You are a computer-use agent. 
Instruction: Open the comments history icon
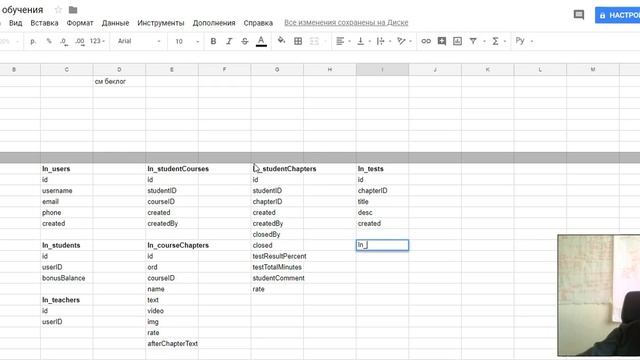tap(579, 15)
